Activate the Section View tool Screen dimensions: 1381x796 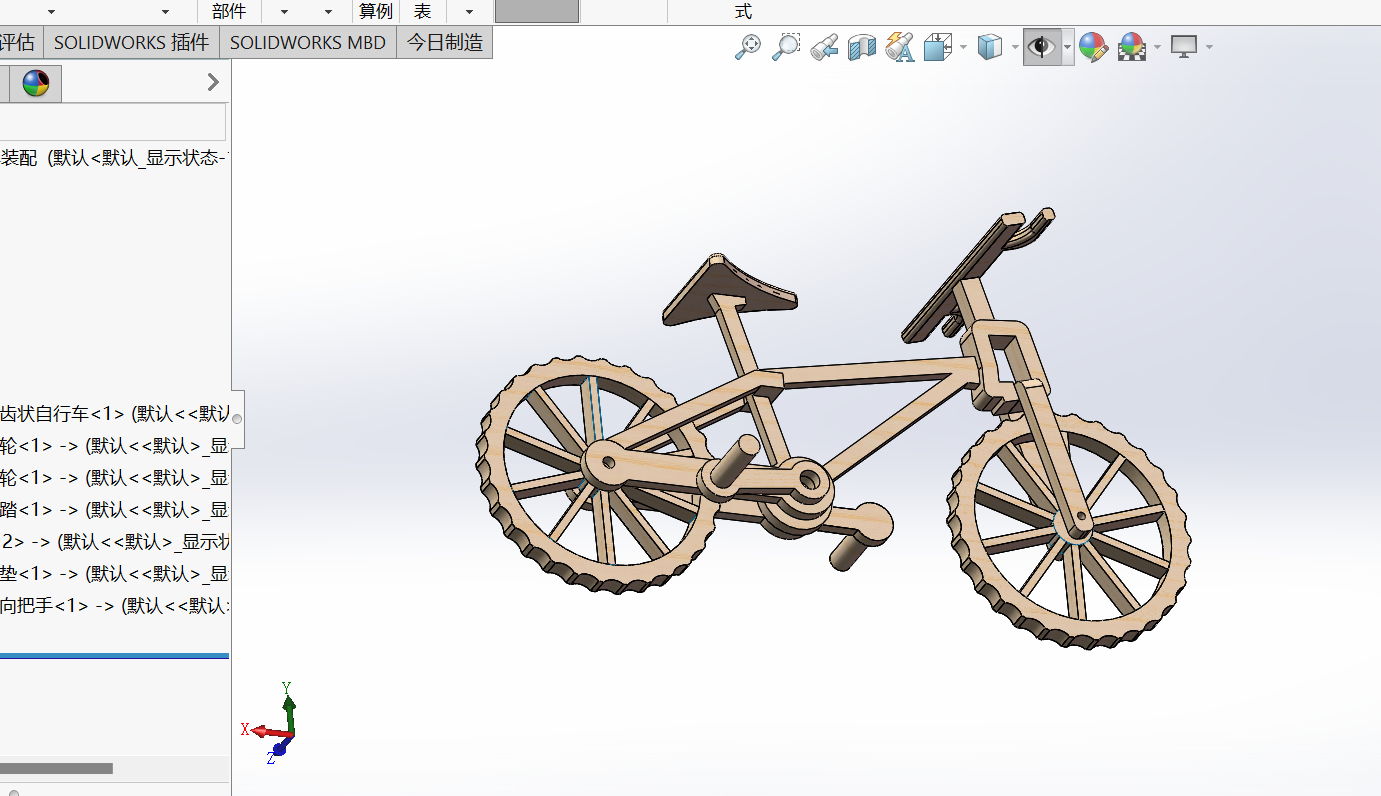coord(862,47)
